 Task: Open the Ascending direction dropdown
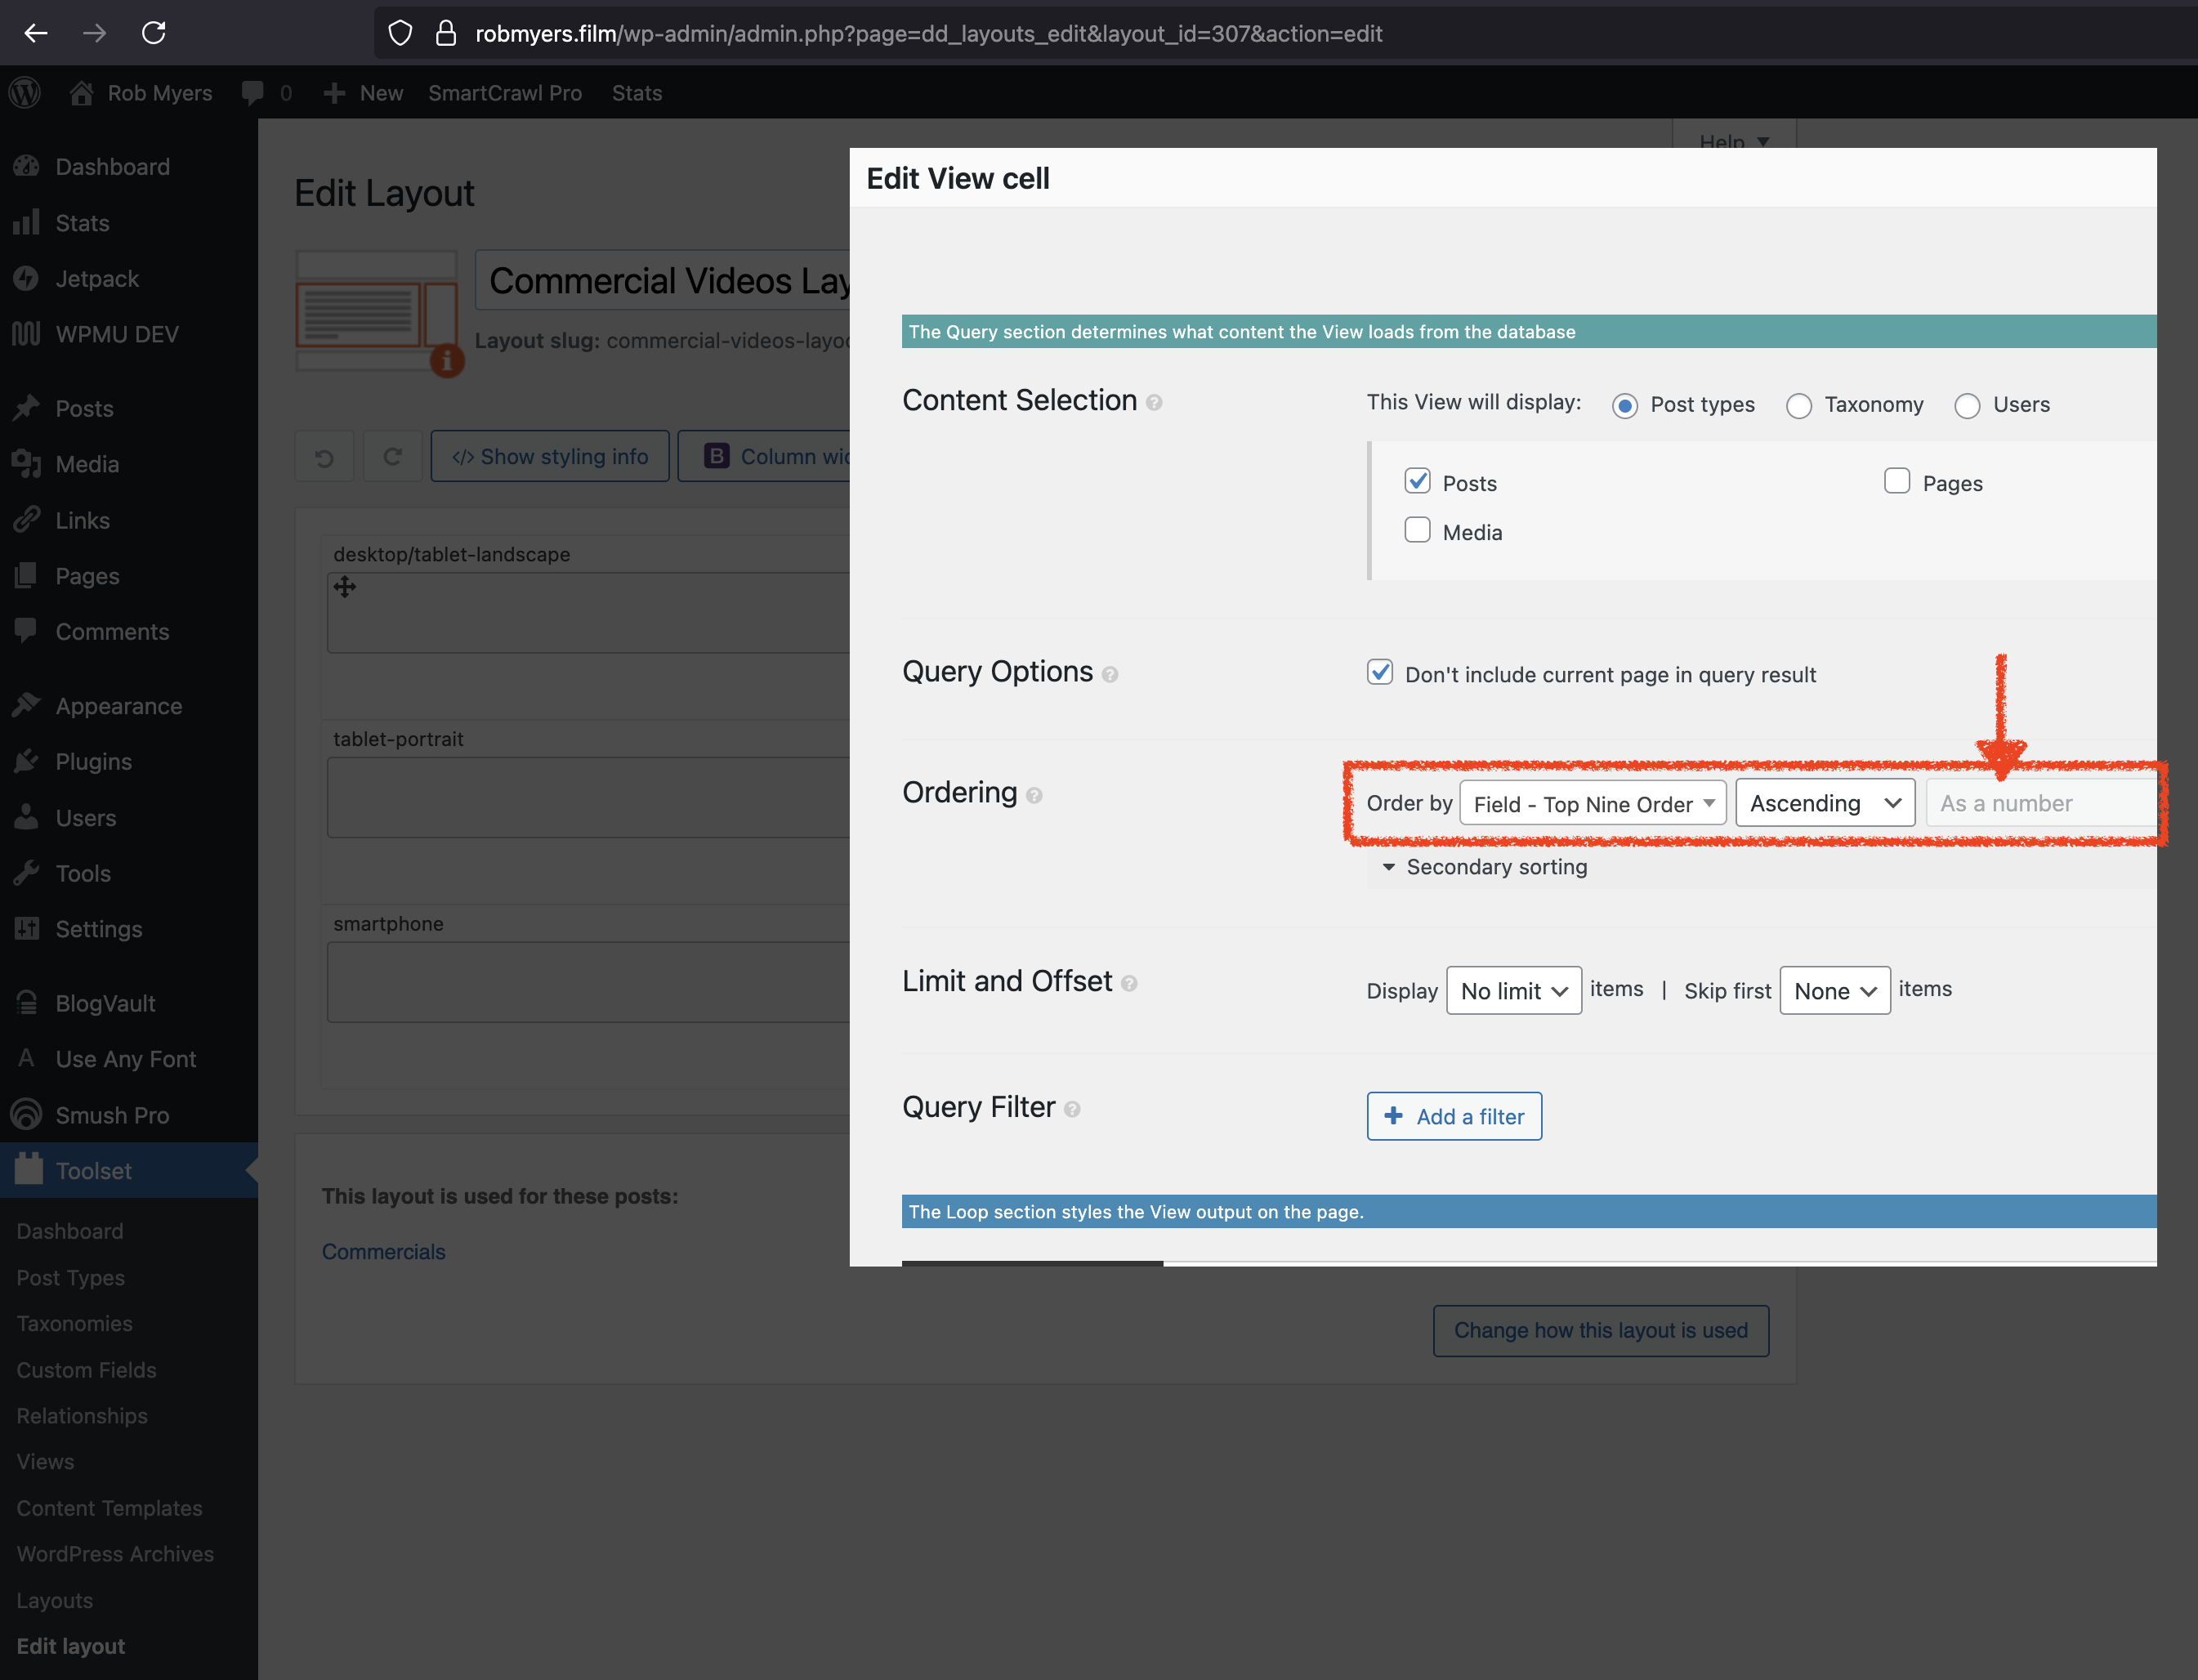(x=1824, y=804)
